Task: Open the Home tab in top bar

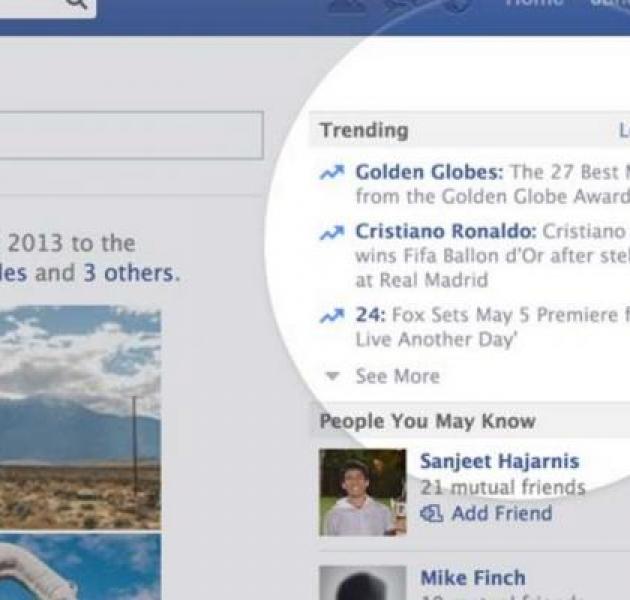Action: (534, 3)
